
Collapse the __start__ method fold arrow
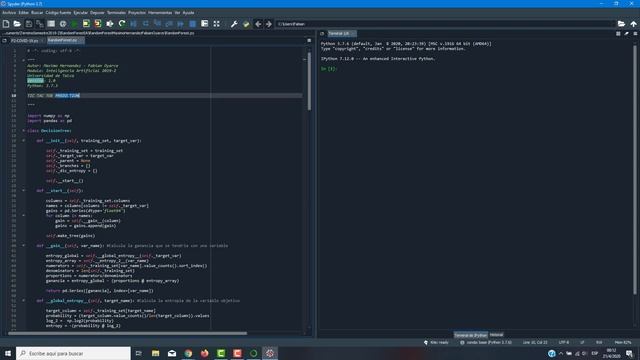(x=23, y=191)
